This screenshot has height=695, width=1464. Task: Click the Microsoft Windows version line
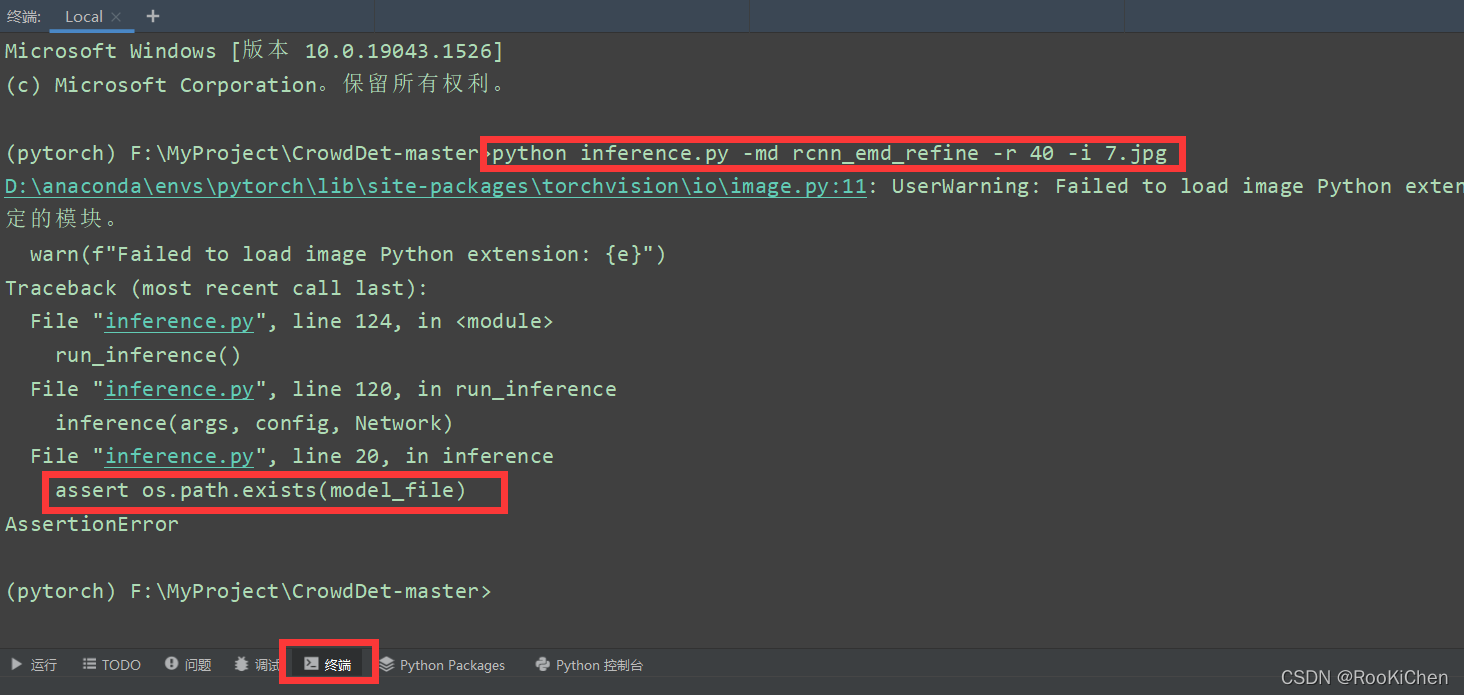254,51
